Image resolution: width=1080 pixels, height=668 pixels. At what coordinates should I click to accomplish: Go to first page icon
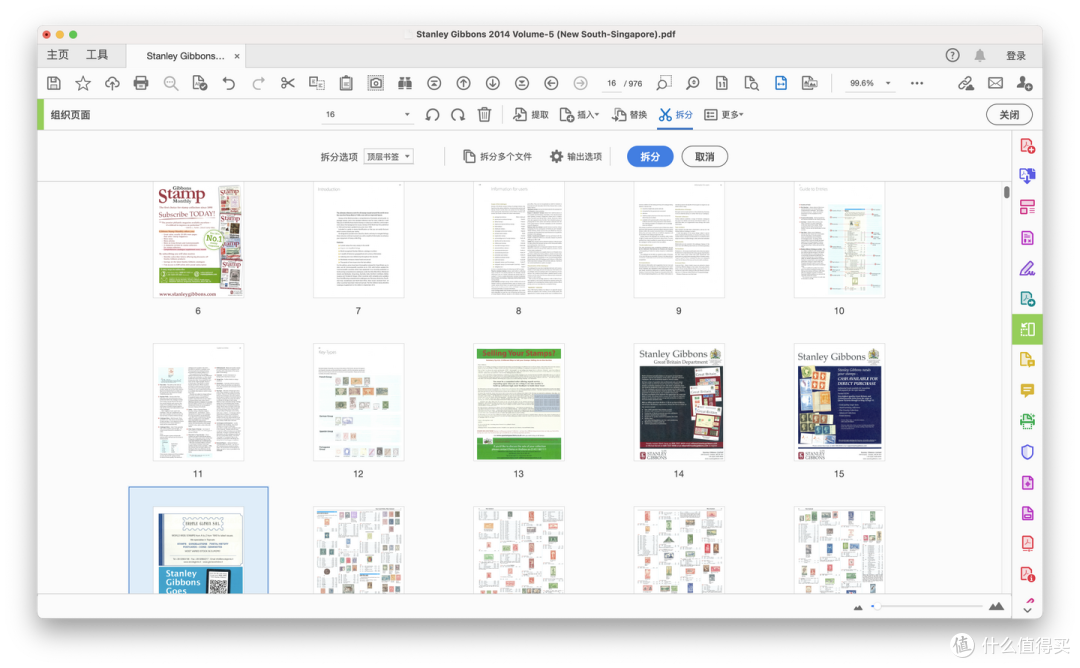pos(434,83)
